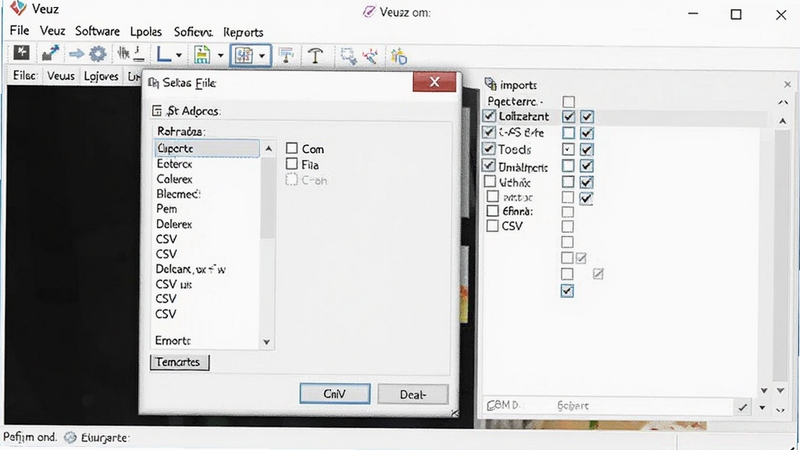Close the imports panel

(787, 84)
